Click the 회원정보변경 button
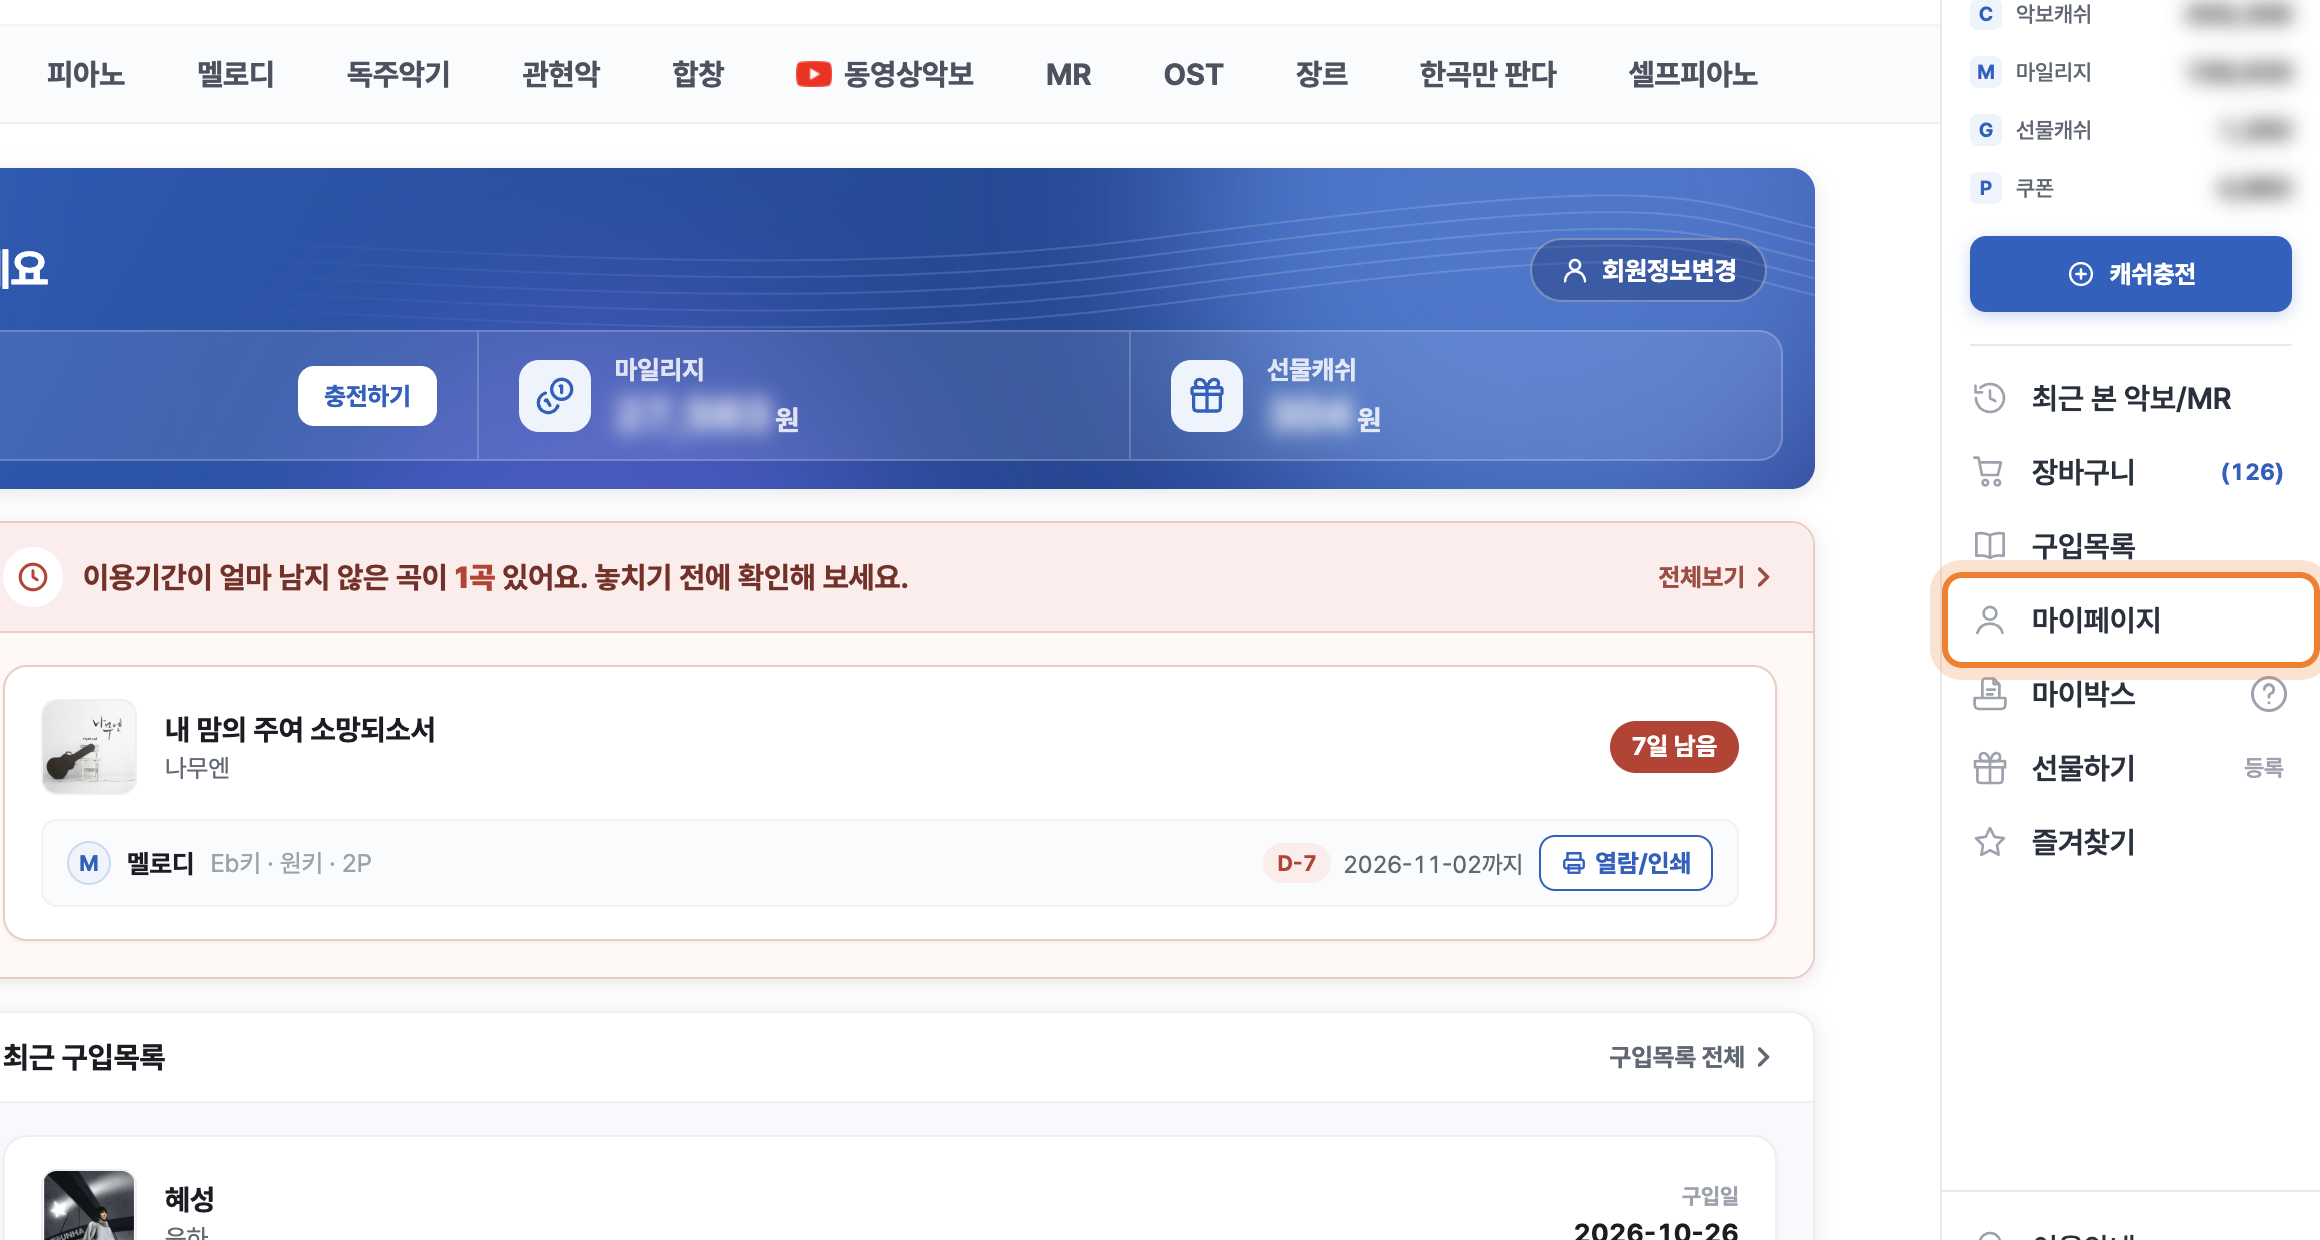2320x1240 pixels. tap(1648, 270)
